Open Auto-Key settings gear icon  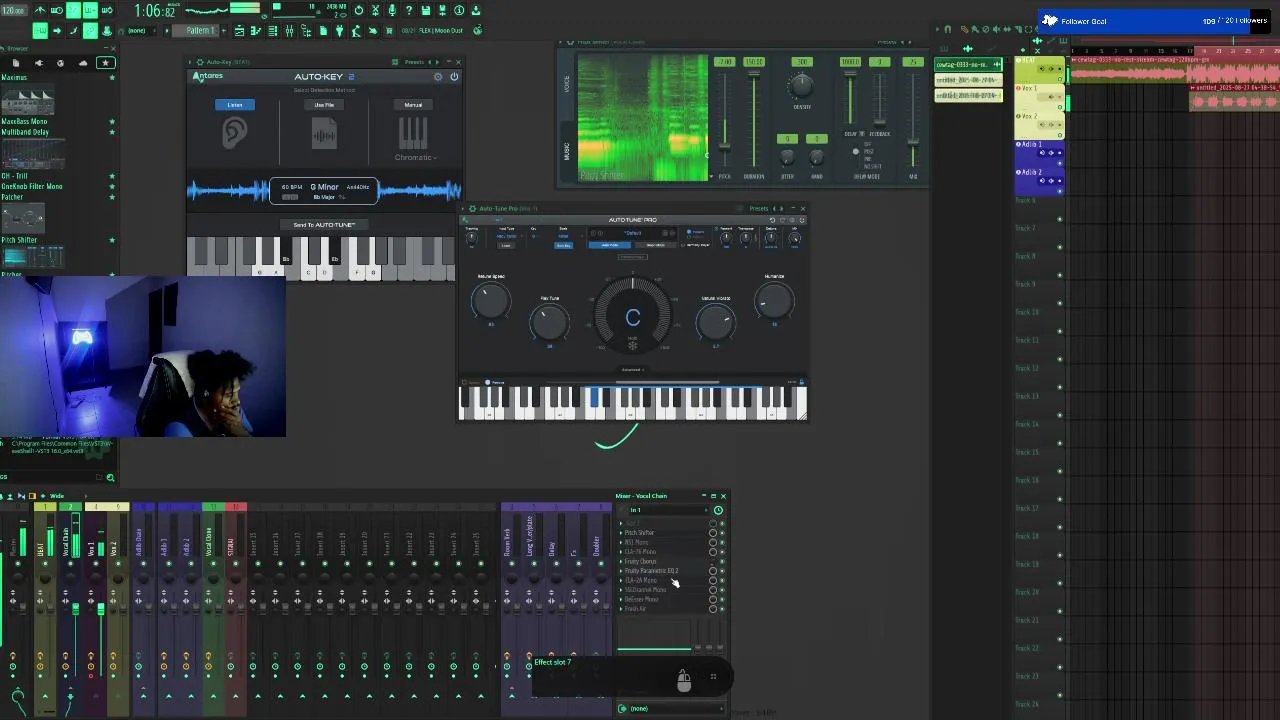438,77
